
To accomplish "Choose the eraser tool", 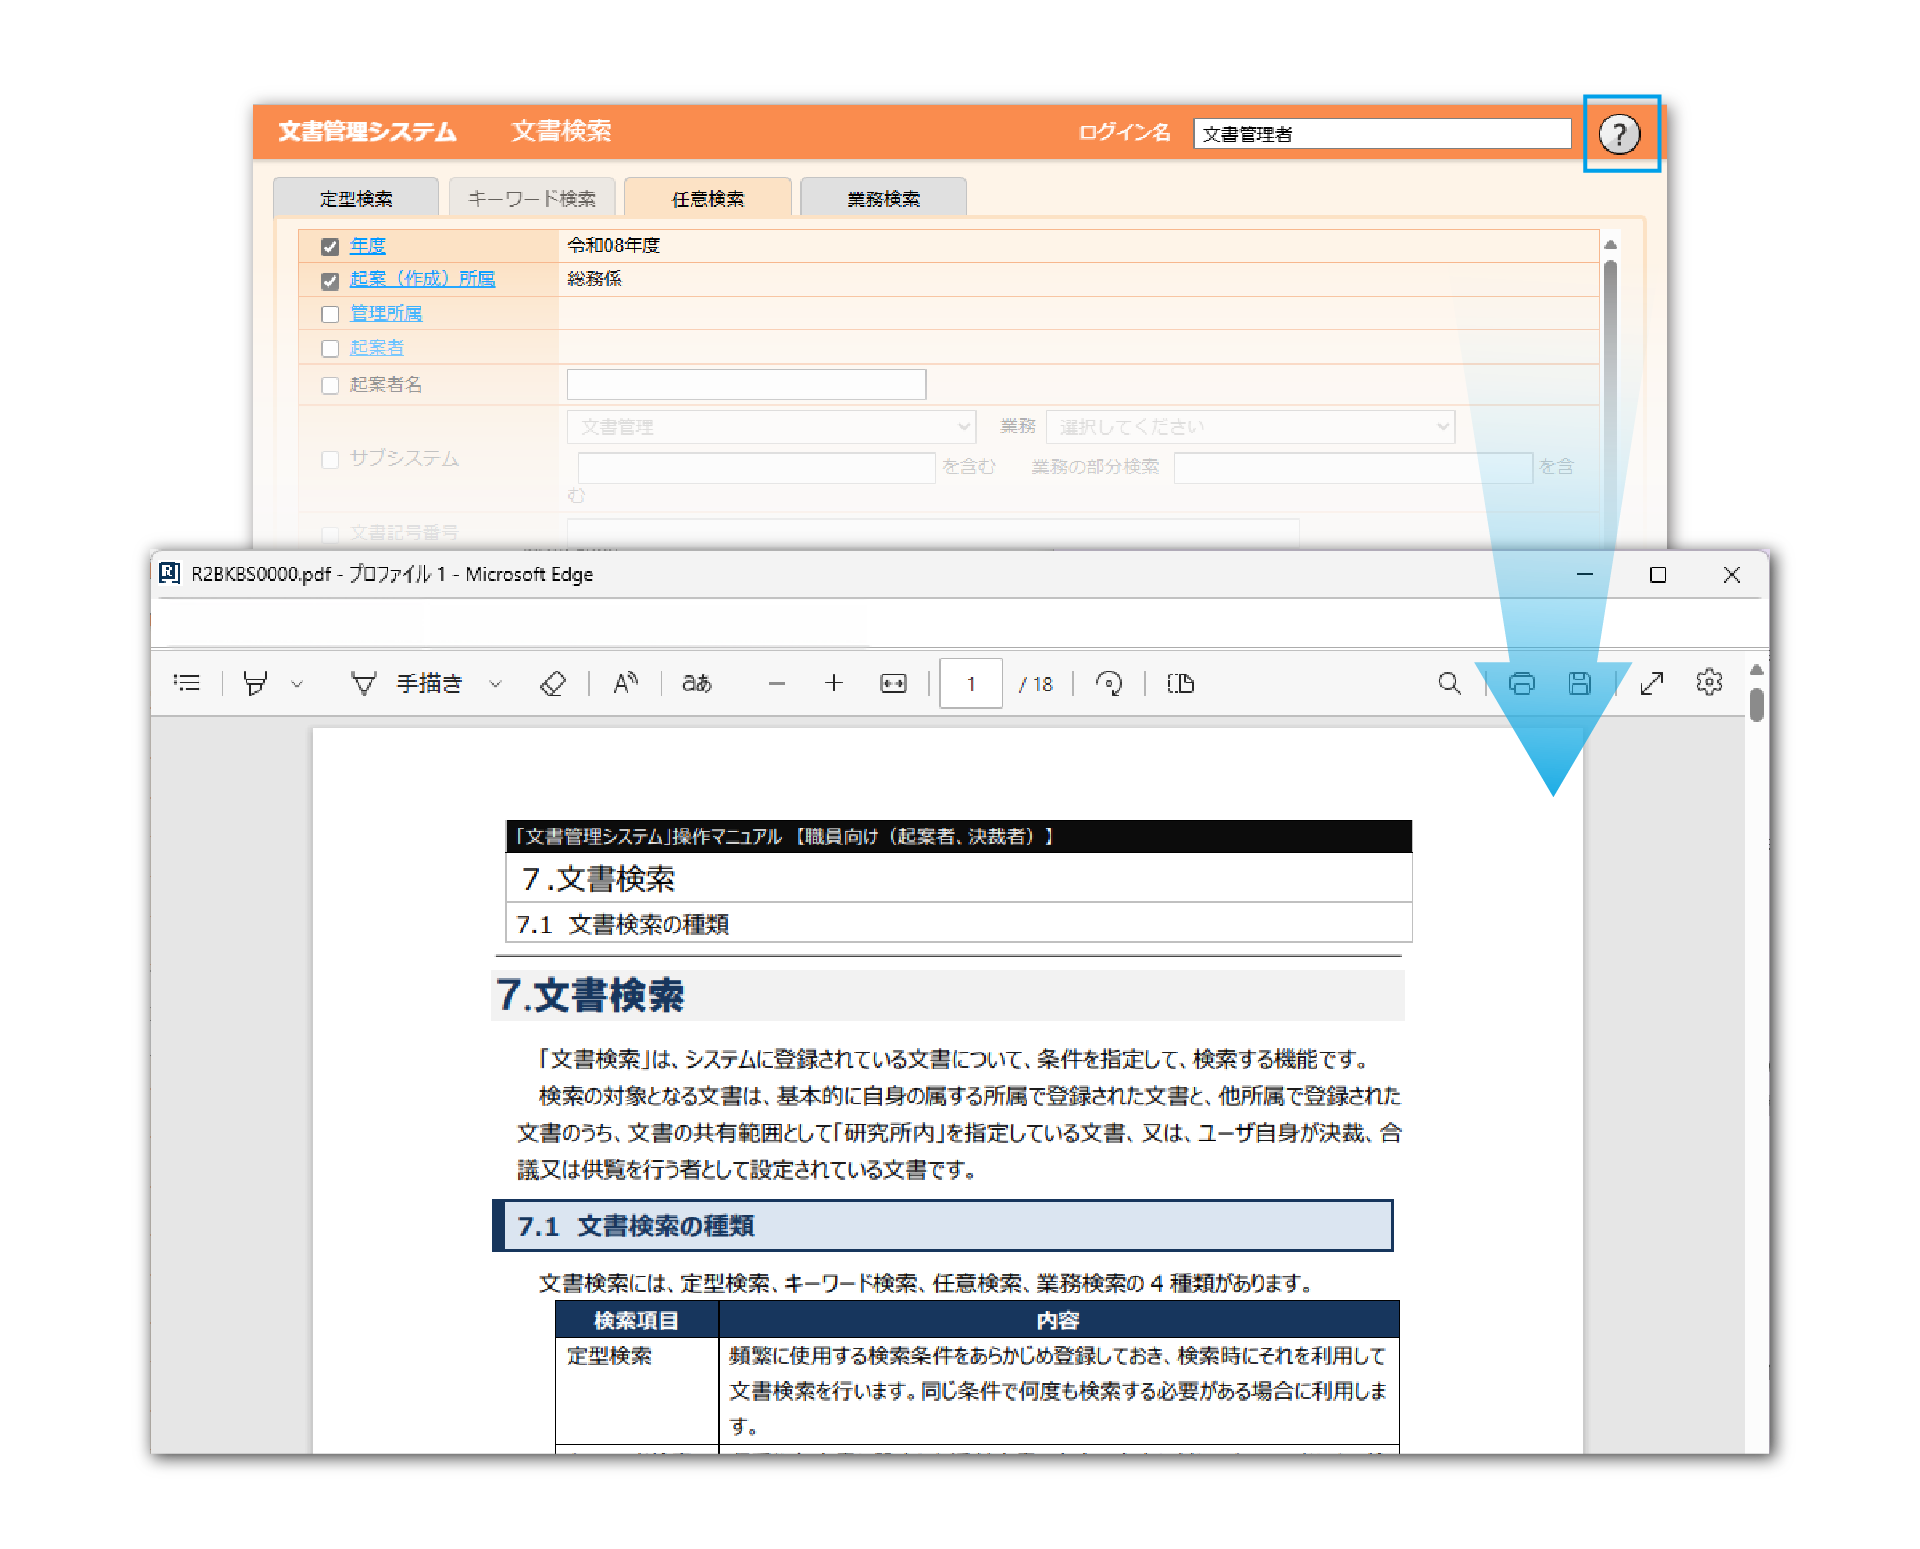I will [x=553, y=683].
